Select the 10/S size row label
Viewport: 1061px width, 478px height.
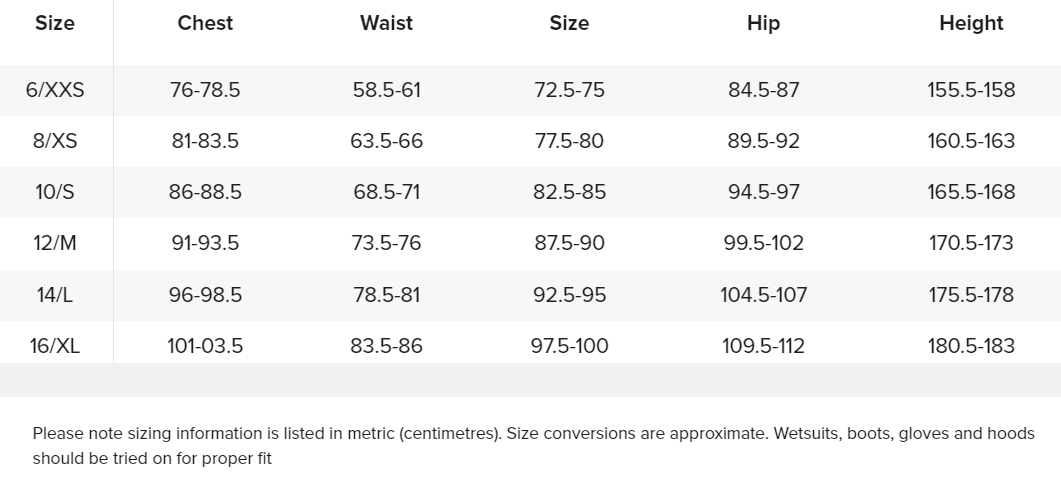(55, 192)
